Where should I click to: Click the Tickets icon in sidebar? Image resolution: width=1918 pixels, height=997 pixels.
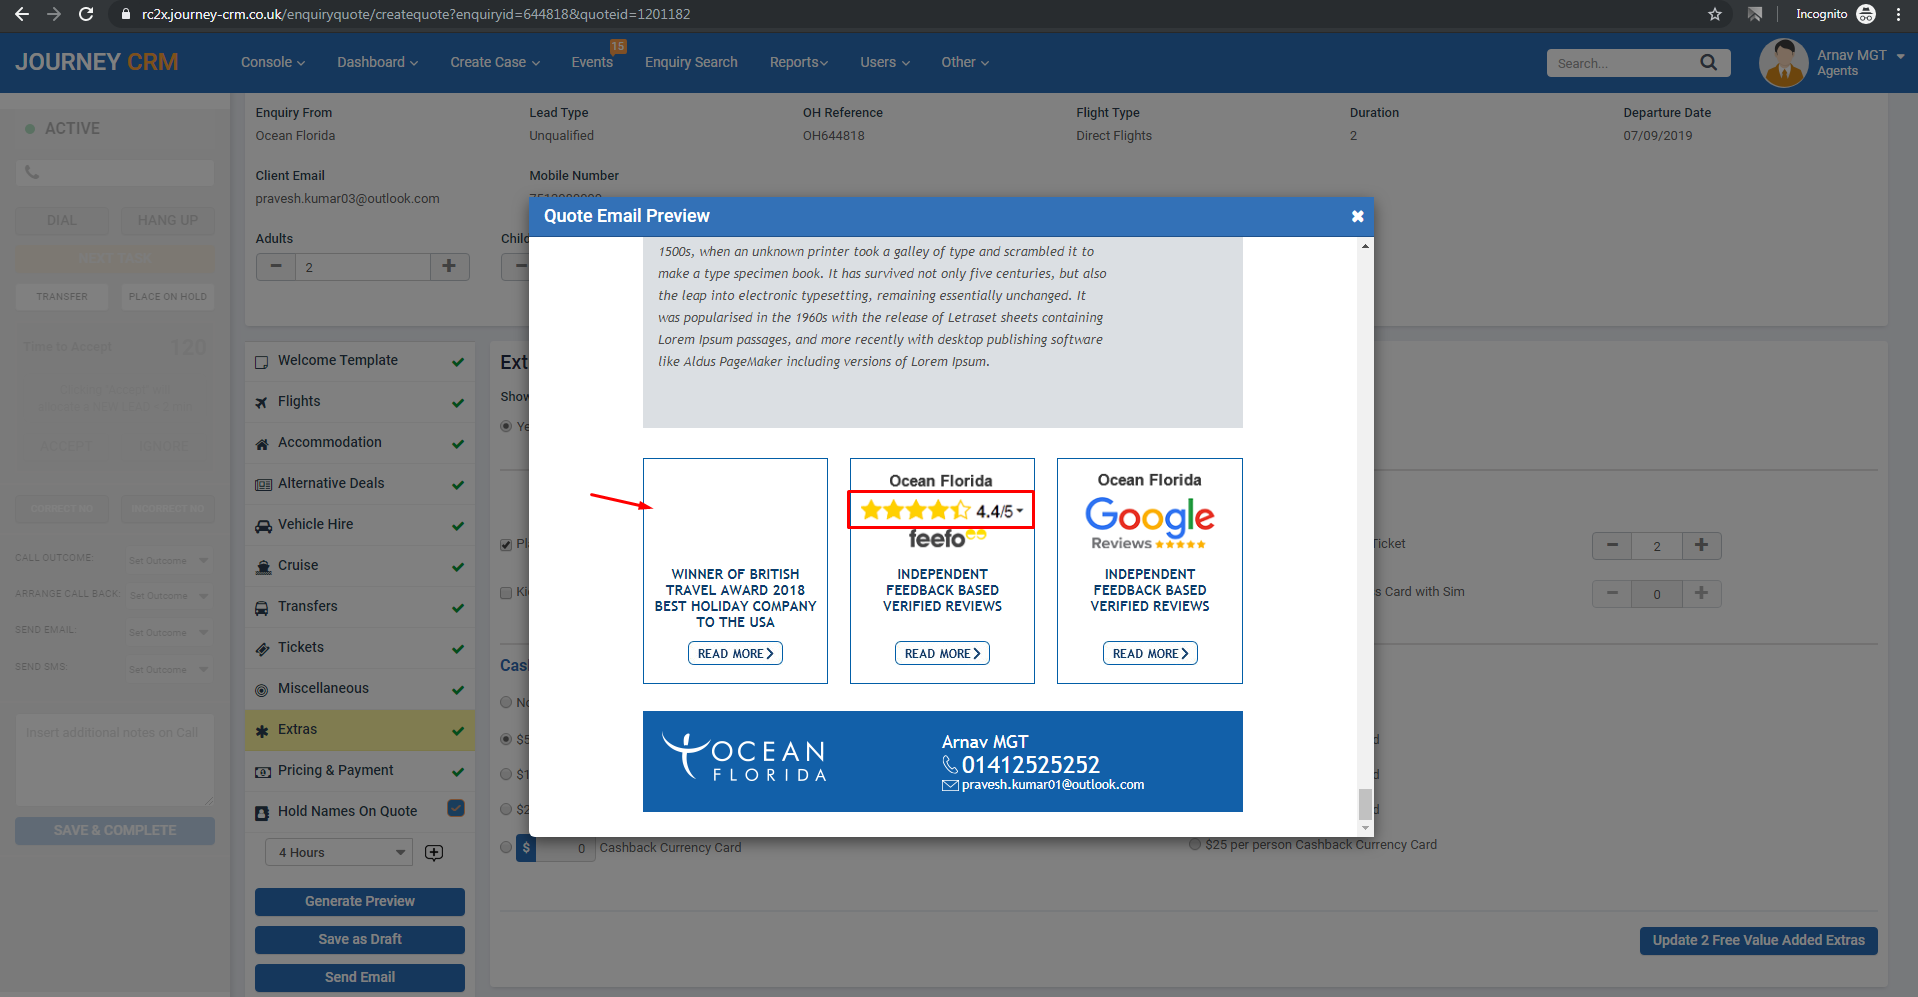262,648
